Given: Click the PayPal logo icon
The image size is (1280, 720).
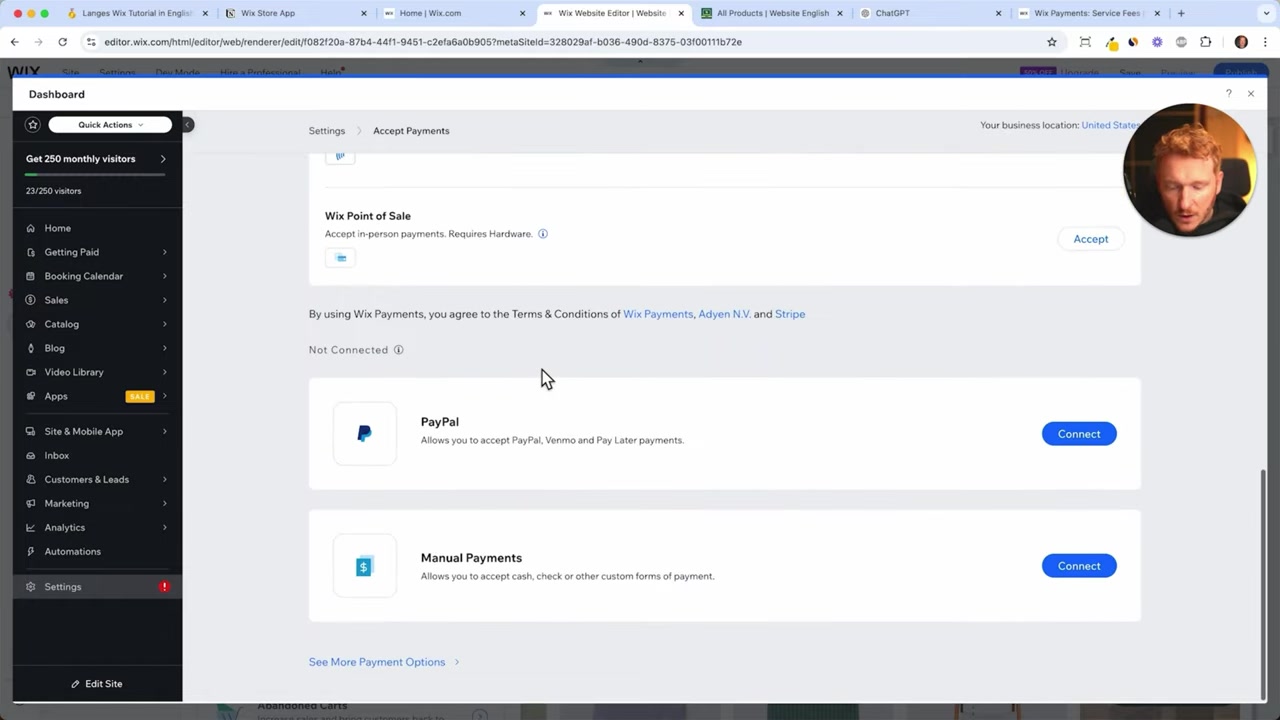Looking at the screenshot, I should tap(364, 434).
